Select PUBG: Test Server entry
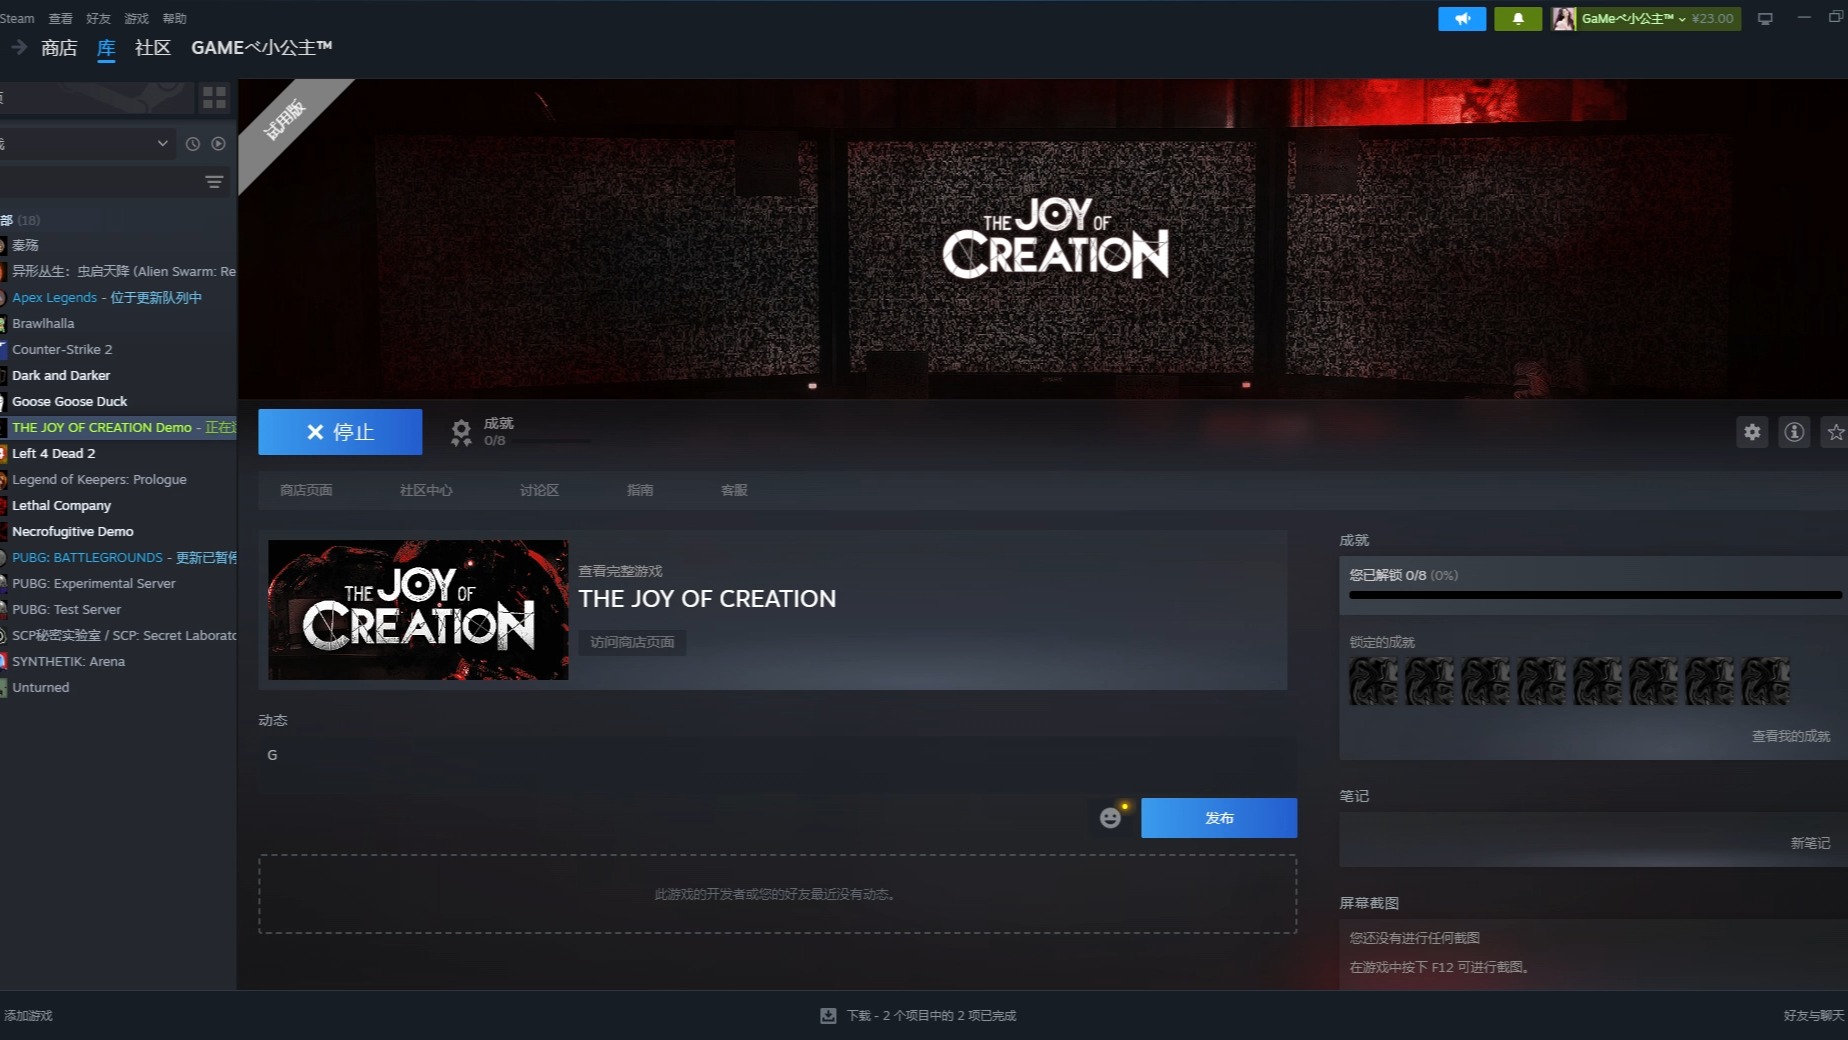Viewport: 1848px width, 1040px height. tap(118, 609)
